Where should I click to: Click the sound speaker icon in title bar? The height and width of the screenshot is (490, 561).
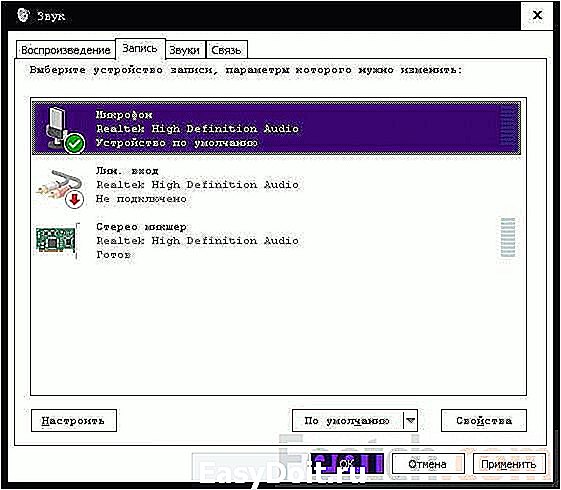coord(24,16)
